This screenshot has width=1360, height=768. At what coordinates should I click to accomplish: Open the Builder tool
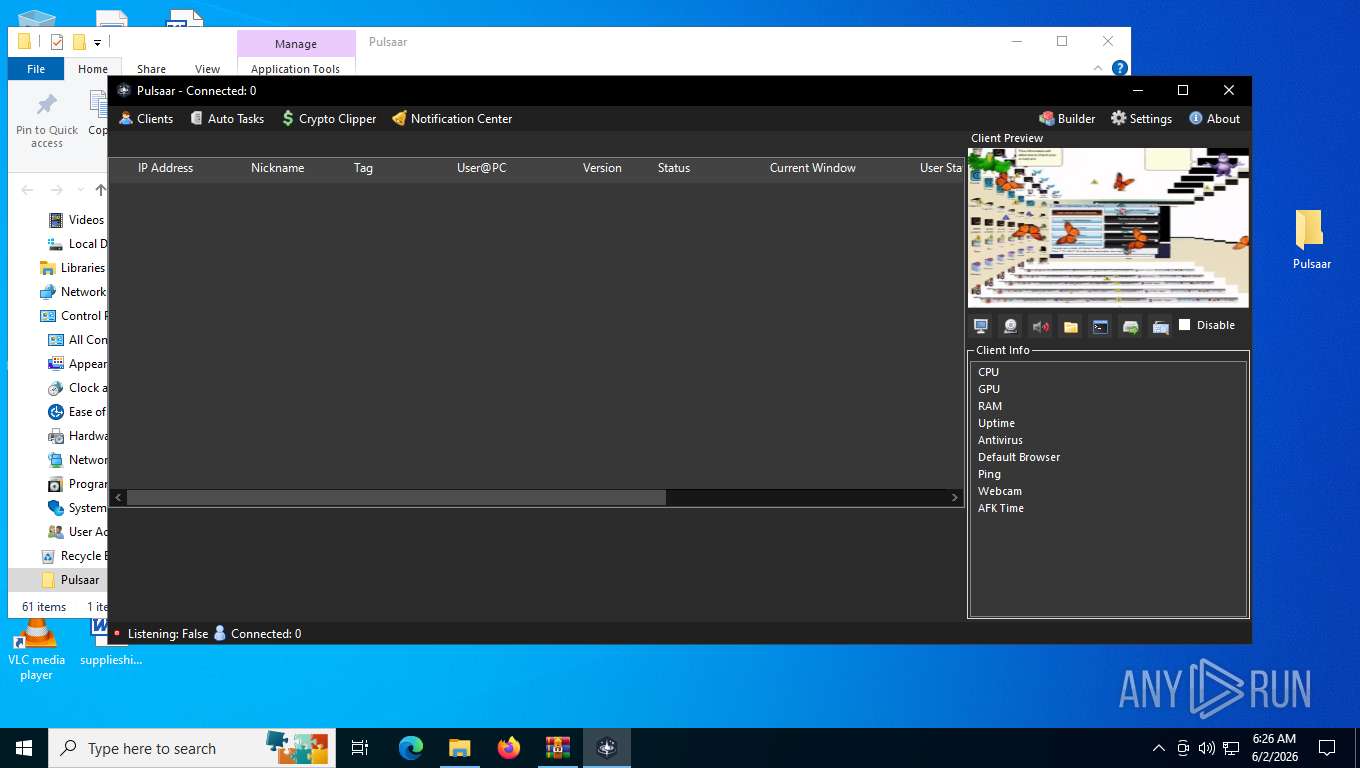[x=1067, y=118]
